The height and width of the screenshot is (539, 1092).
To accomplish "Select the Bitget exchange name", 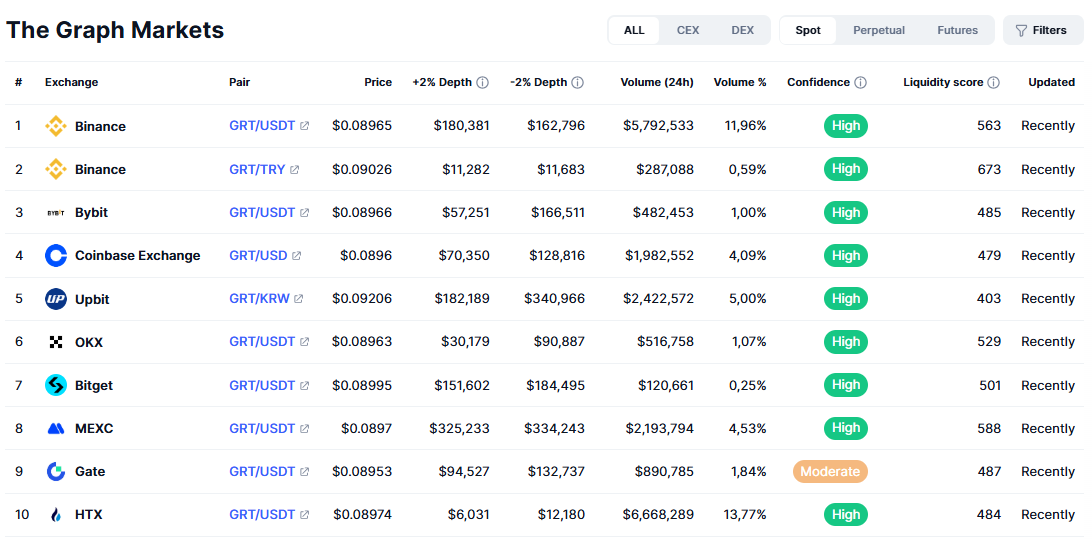I will (94, 385).
